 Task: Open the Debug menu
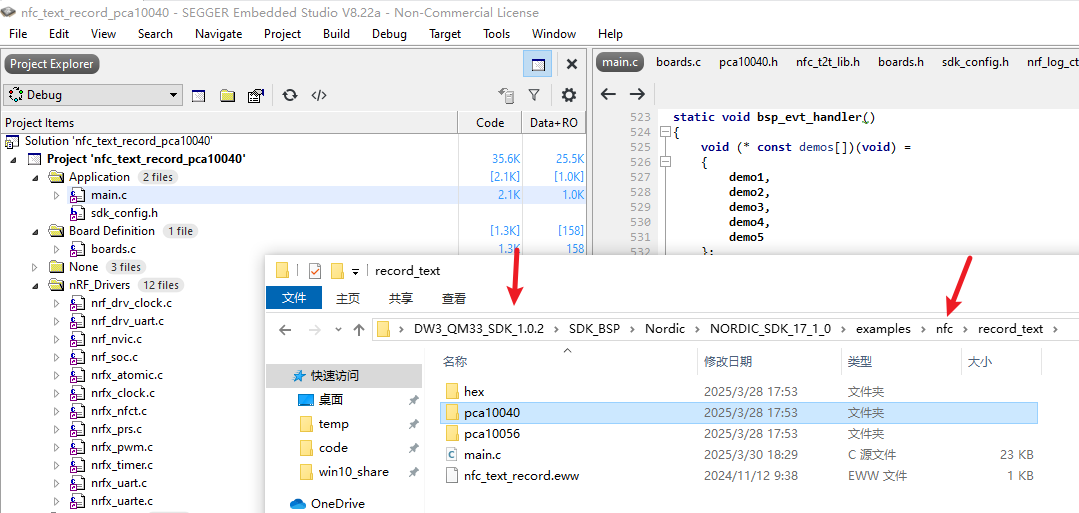(389, 34)
